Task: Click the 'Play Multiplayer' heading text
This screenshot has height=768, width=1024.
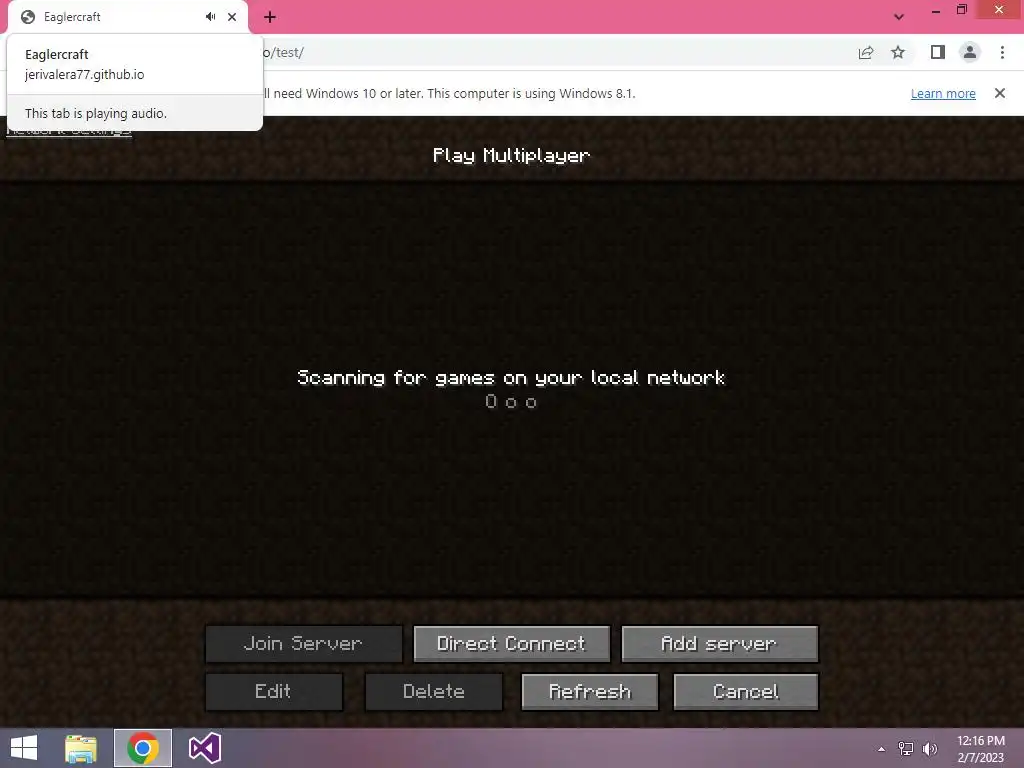Action: [511, 155]
